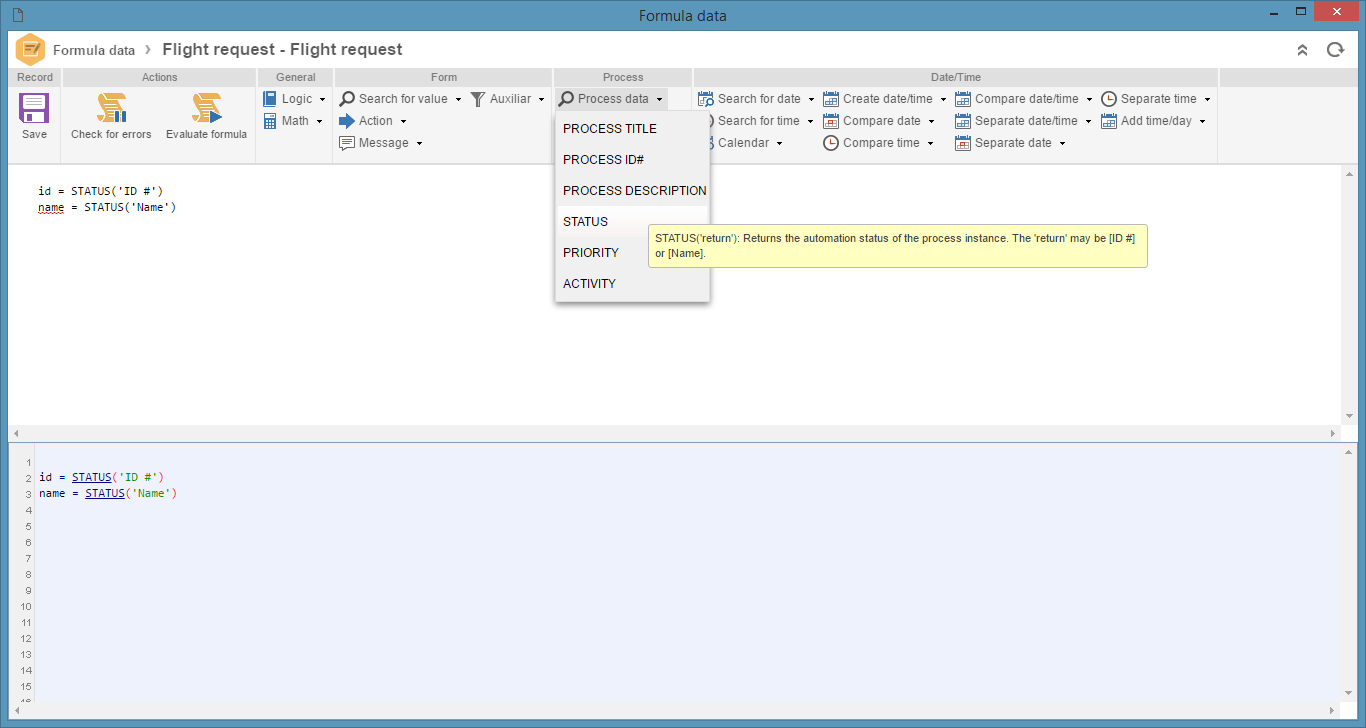
Task: Click the Math calculator icon
Action: pyautogui.click(x=270, y=121)
